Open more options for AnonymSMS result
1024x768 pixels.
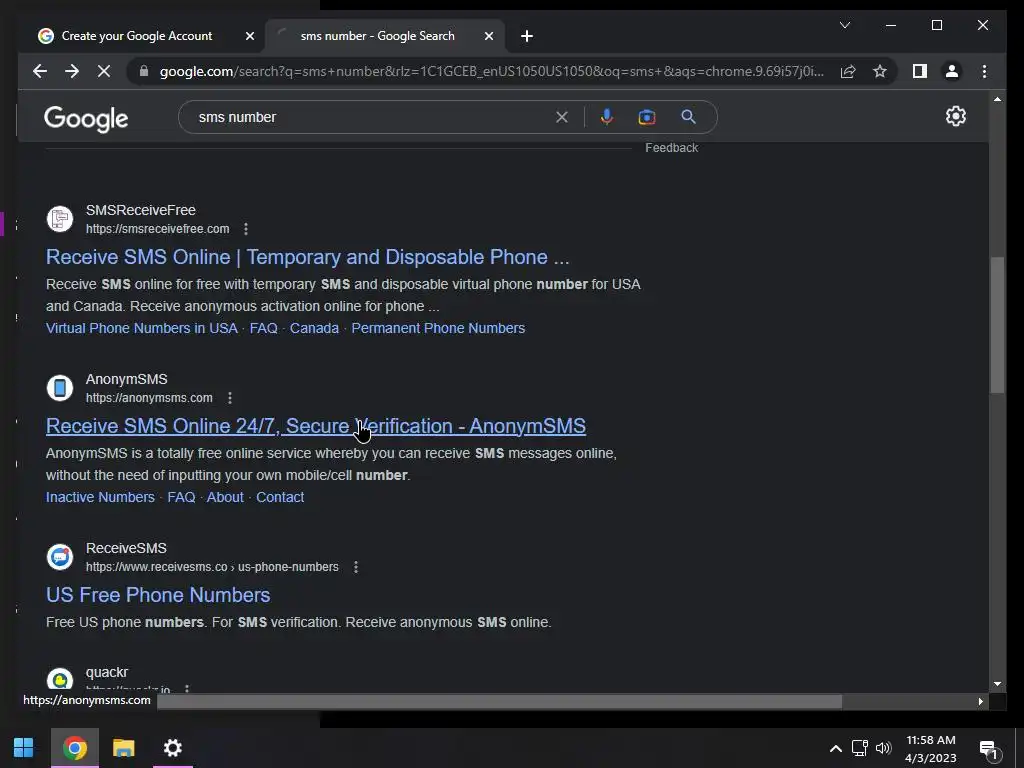(229, 398)
